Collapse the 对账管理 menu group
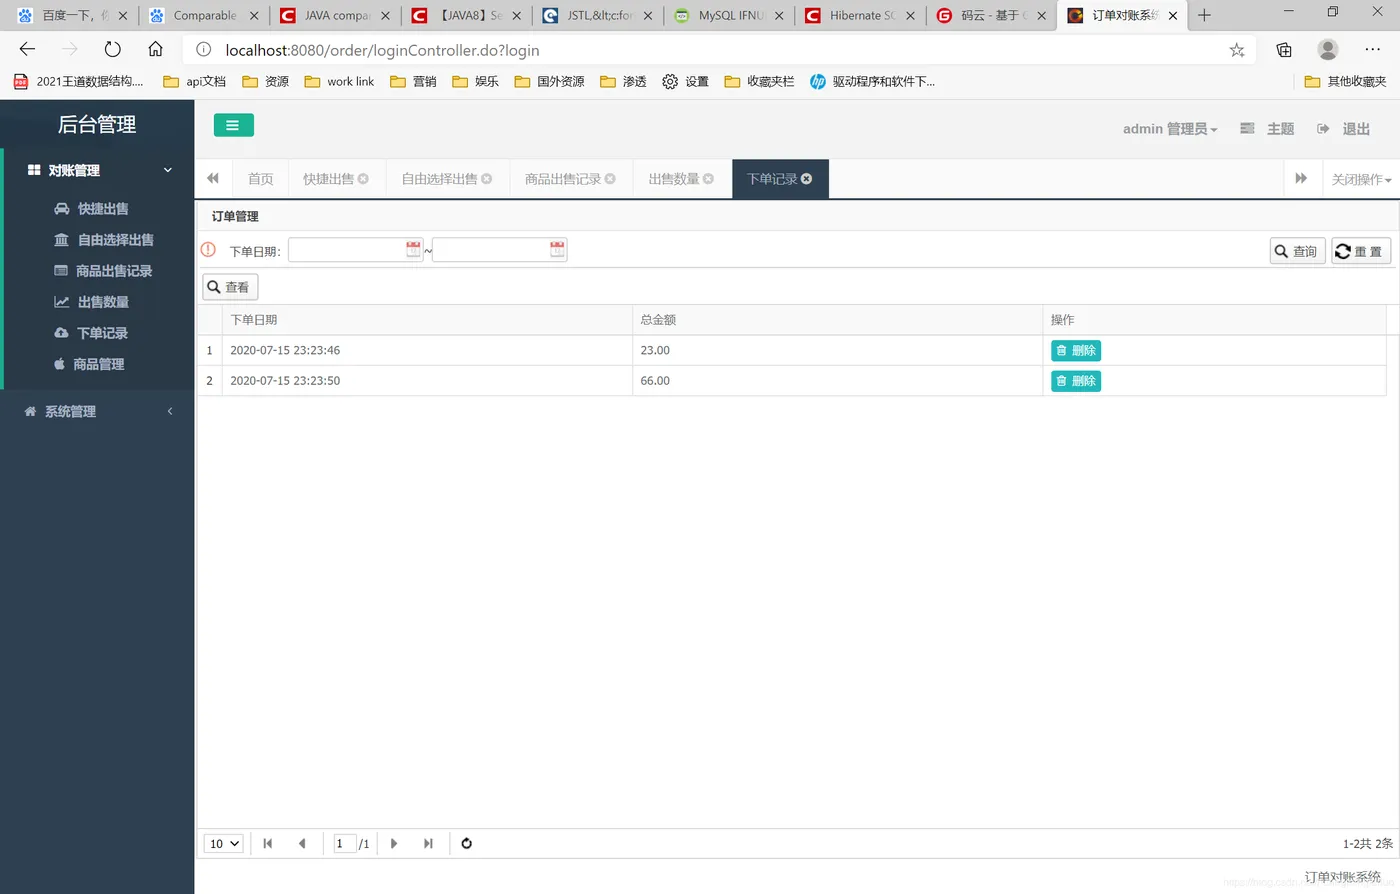The height and width of the screenshot is (894, 1400). coord(97,170)
